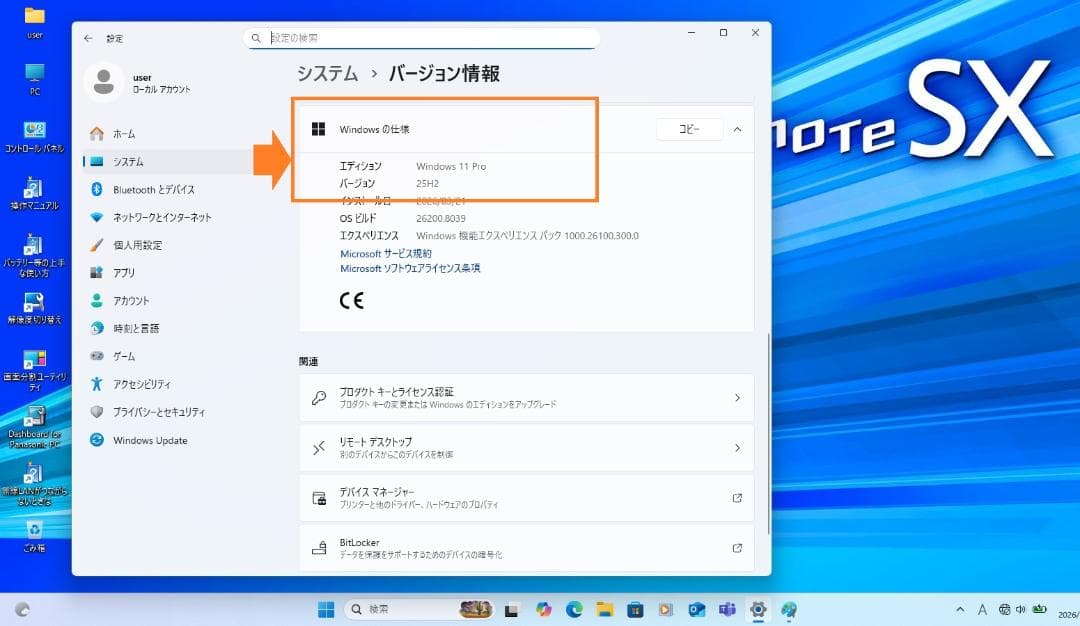
Task: Copy Windows specifications with コピー button
Action: point(689,129)
